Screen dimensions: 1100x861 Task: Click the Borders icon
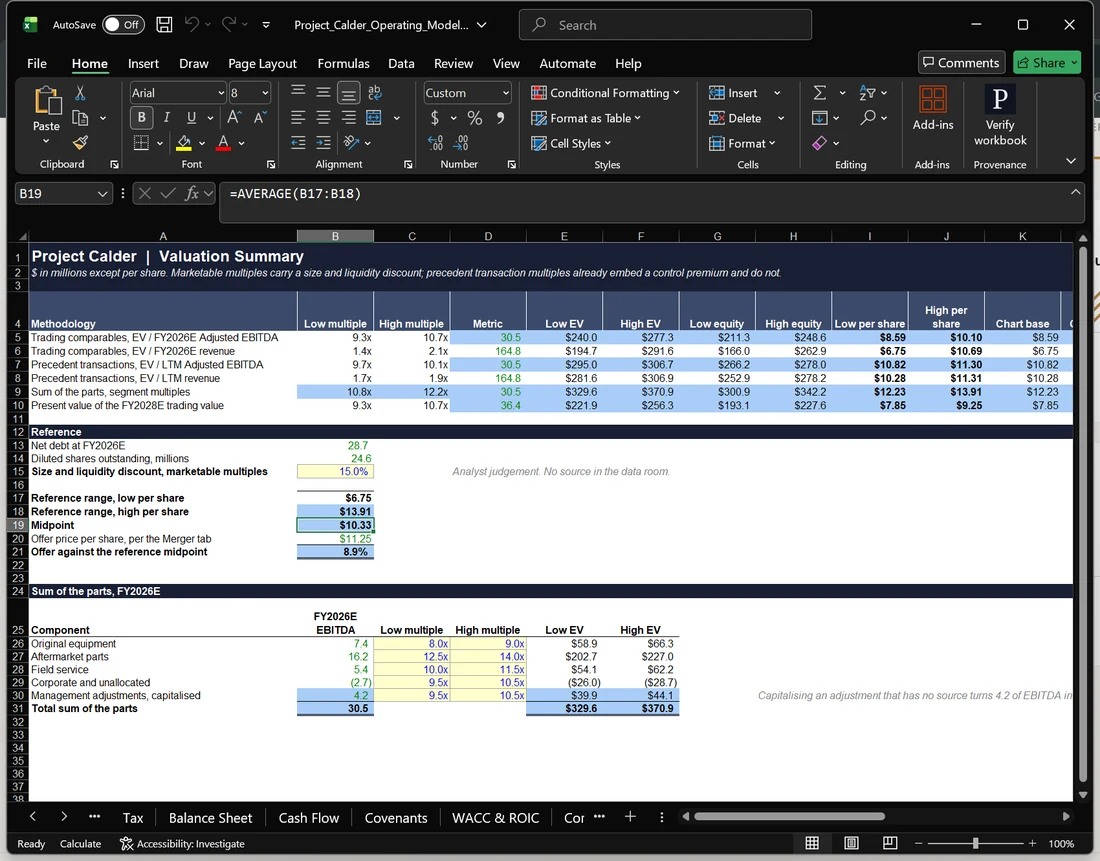pyautogui.click(x=141, y=143)
